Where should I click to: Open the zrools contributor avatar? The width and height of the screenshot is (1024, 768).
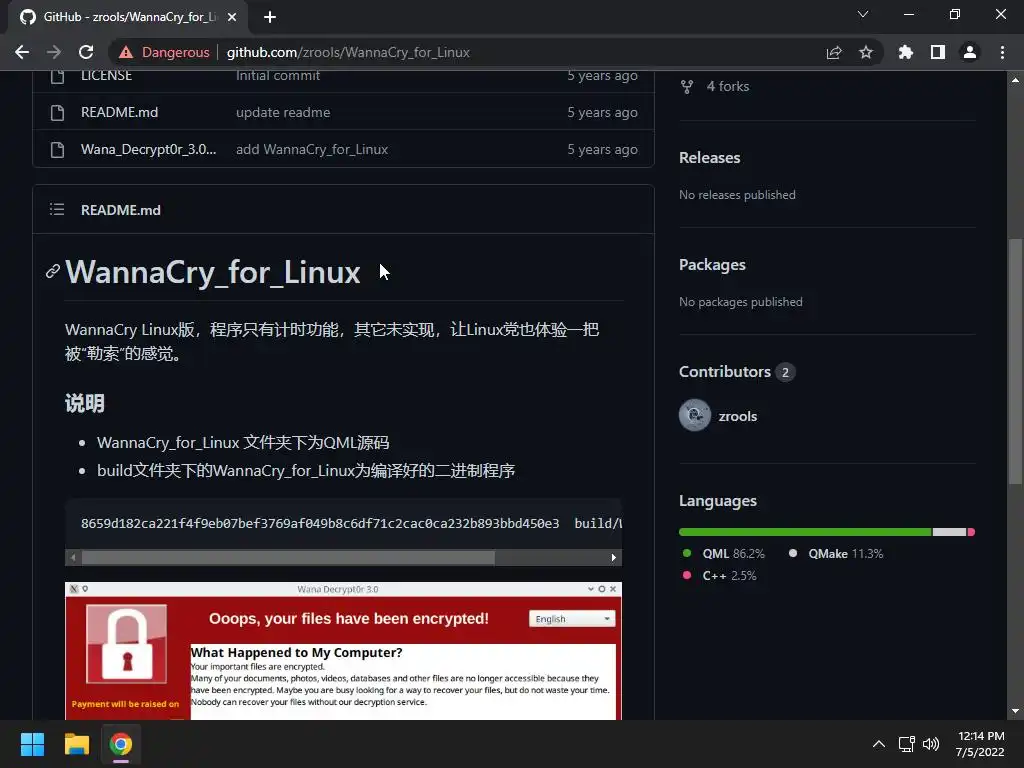pos(695,415)
